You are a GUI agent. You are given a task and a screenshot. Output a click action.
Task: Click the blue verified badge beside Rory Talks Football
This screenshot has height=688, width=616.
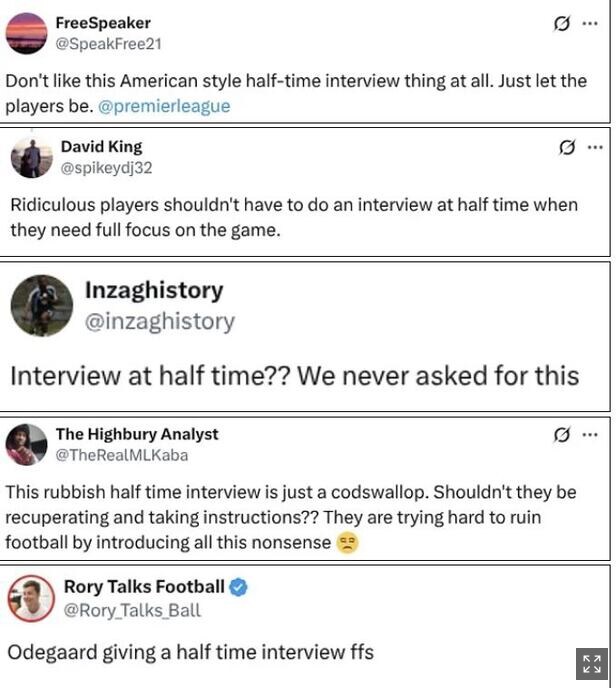click(240, 587)
